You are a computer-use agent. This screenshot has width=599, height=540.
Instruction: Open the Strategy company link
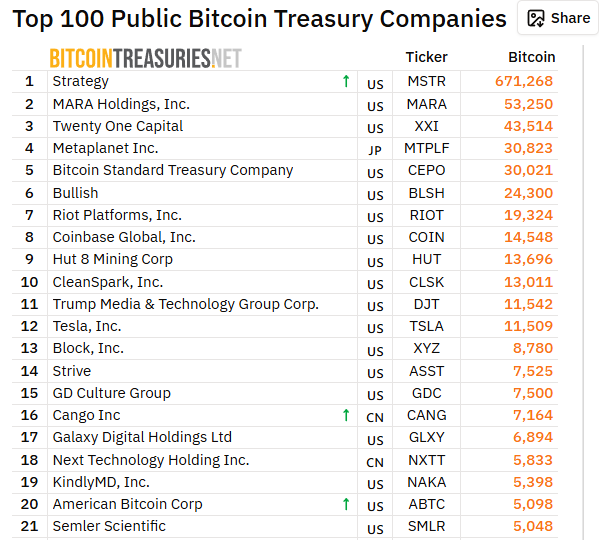(x=81, y=81)
